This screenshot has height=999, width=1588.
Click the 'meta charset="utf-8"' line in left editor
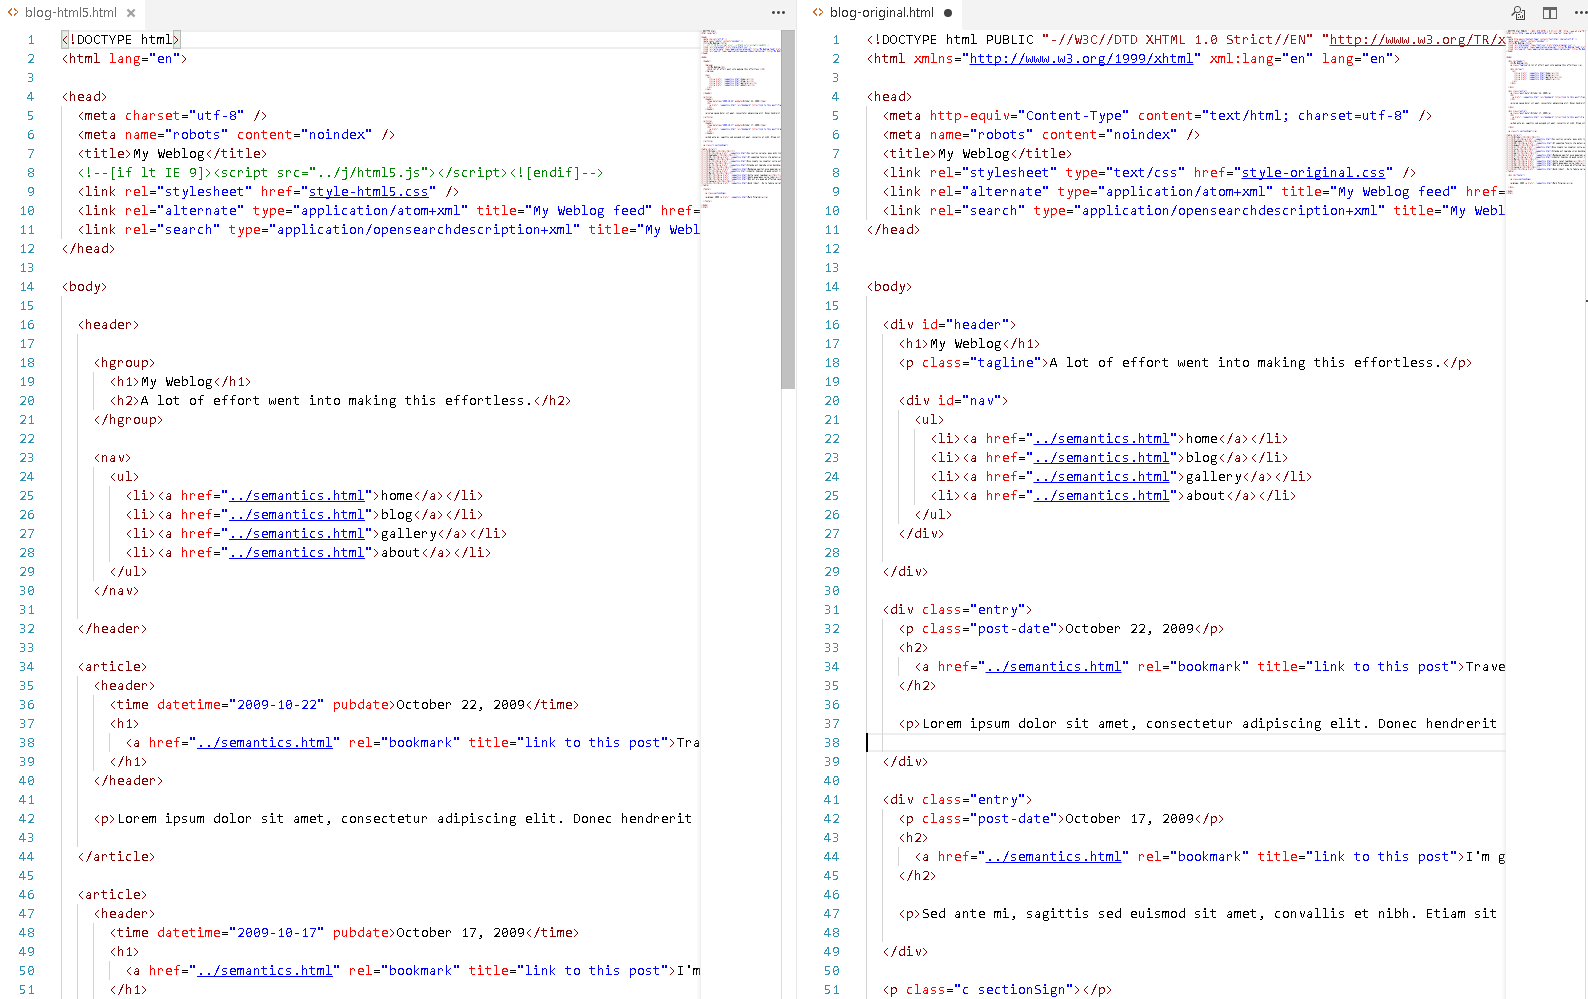click(x=172, y=115)
